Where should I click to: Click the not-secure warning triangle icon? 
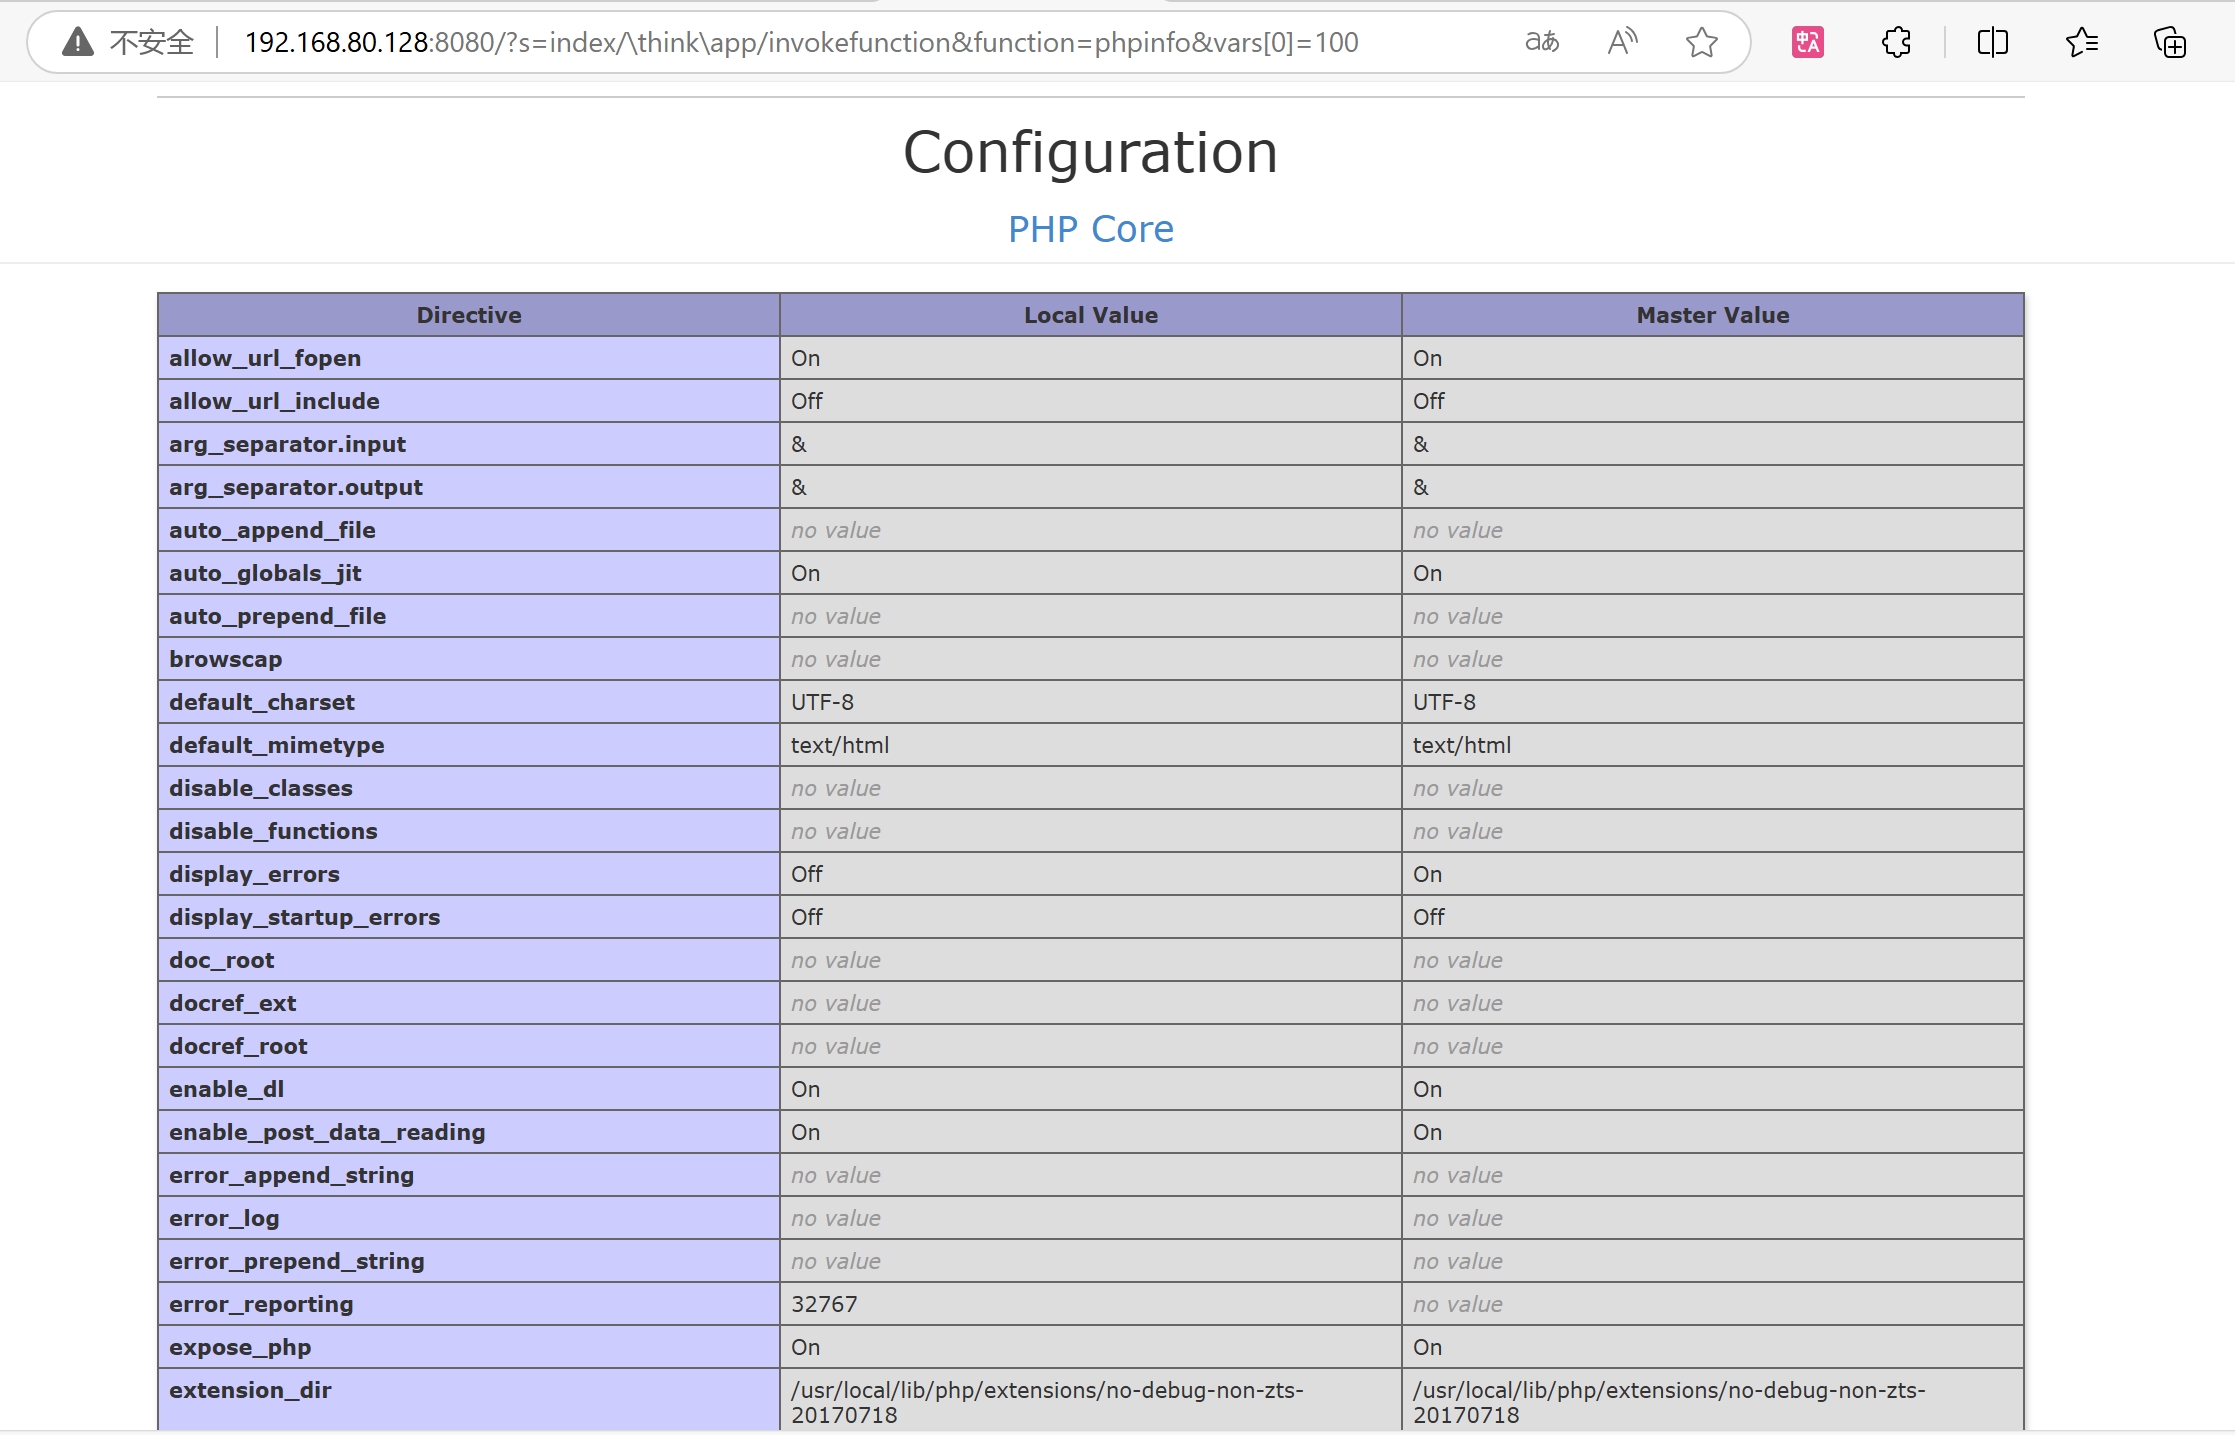77,43
